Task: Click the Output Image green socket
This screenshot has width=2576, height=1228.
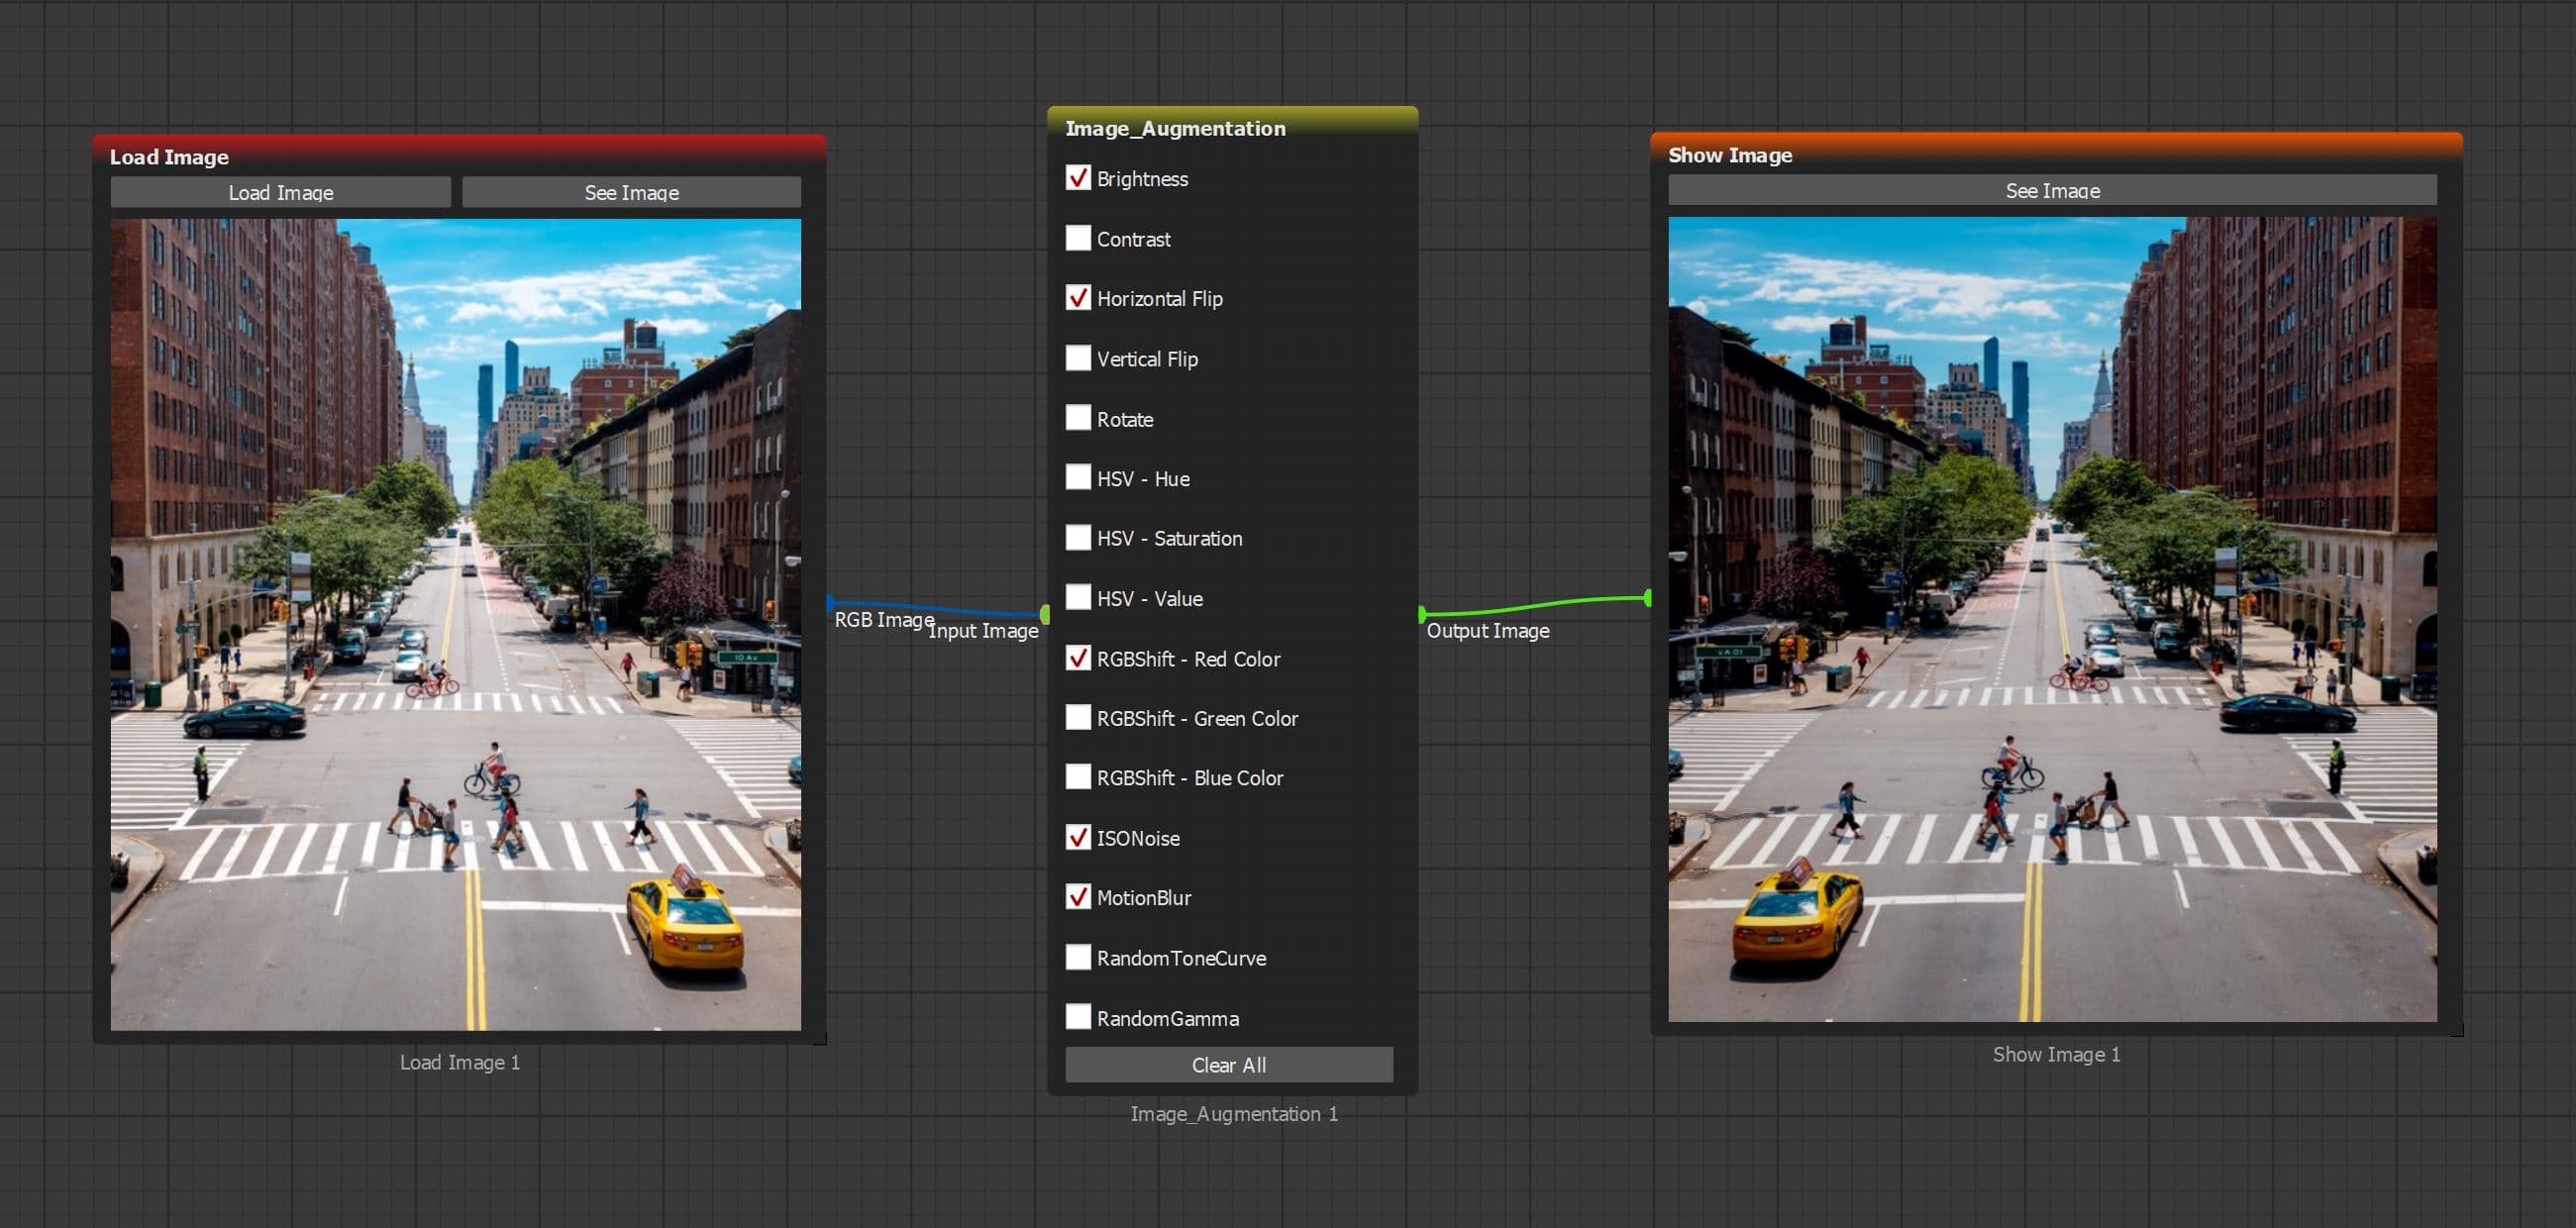Action: coord(1422,613)
